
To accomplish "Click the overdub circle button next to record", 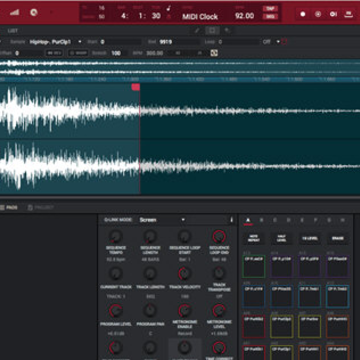I will pyautogui.click(x=318, y=14).
